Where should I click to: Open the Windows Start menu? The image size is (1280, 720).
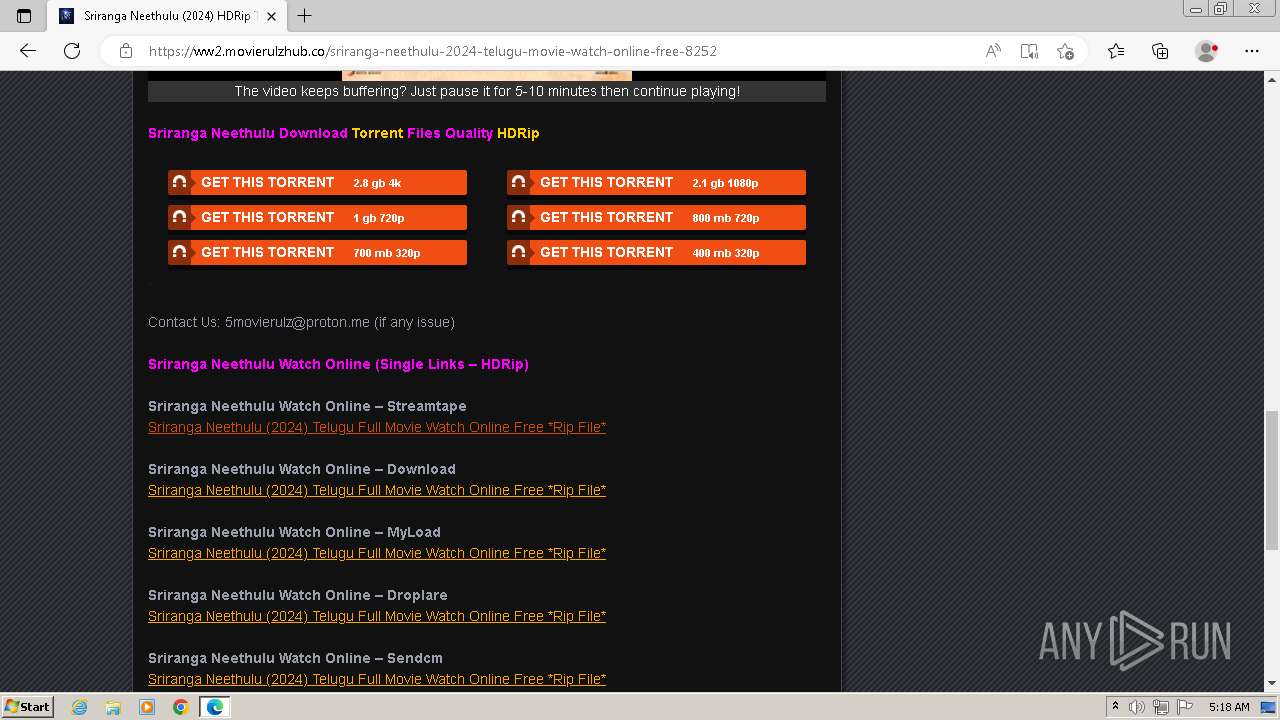(27, 707)
